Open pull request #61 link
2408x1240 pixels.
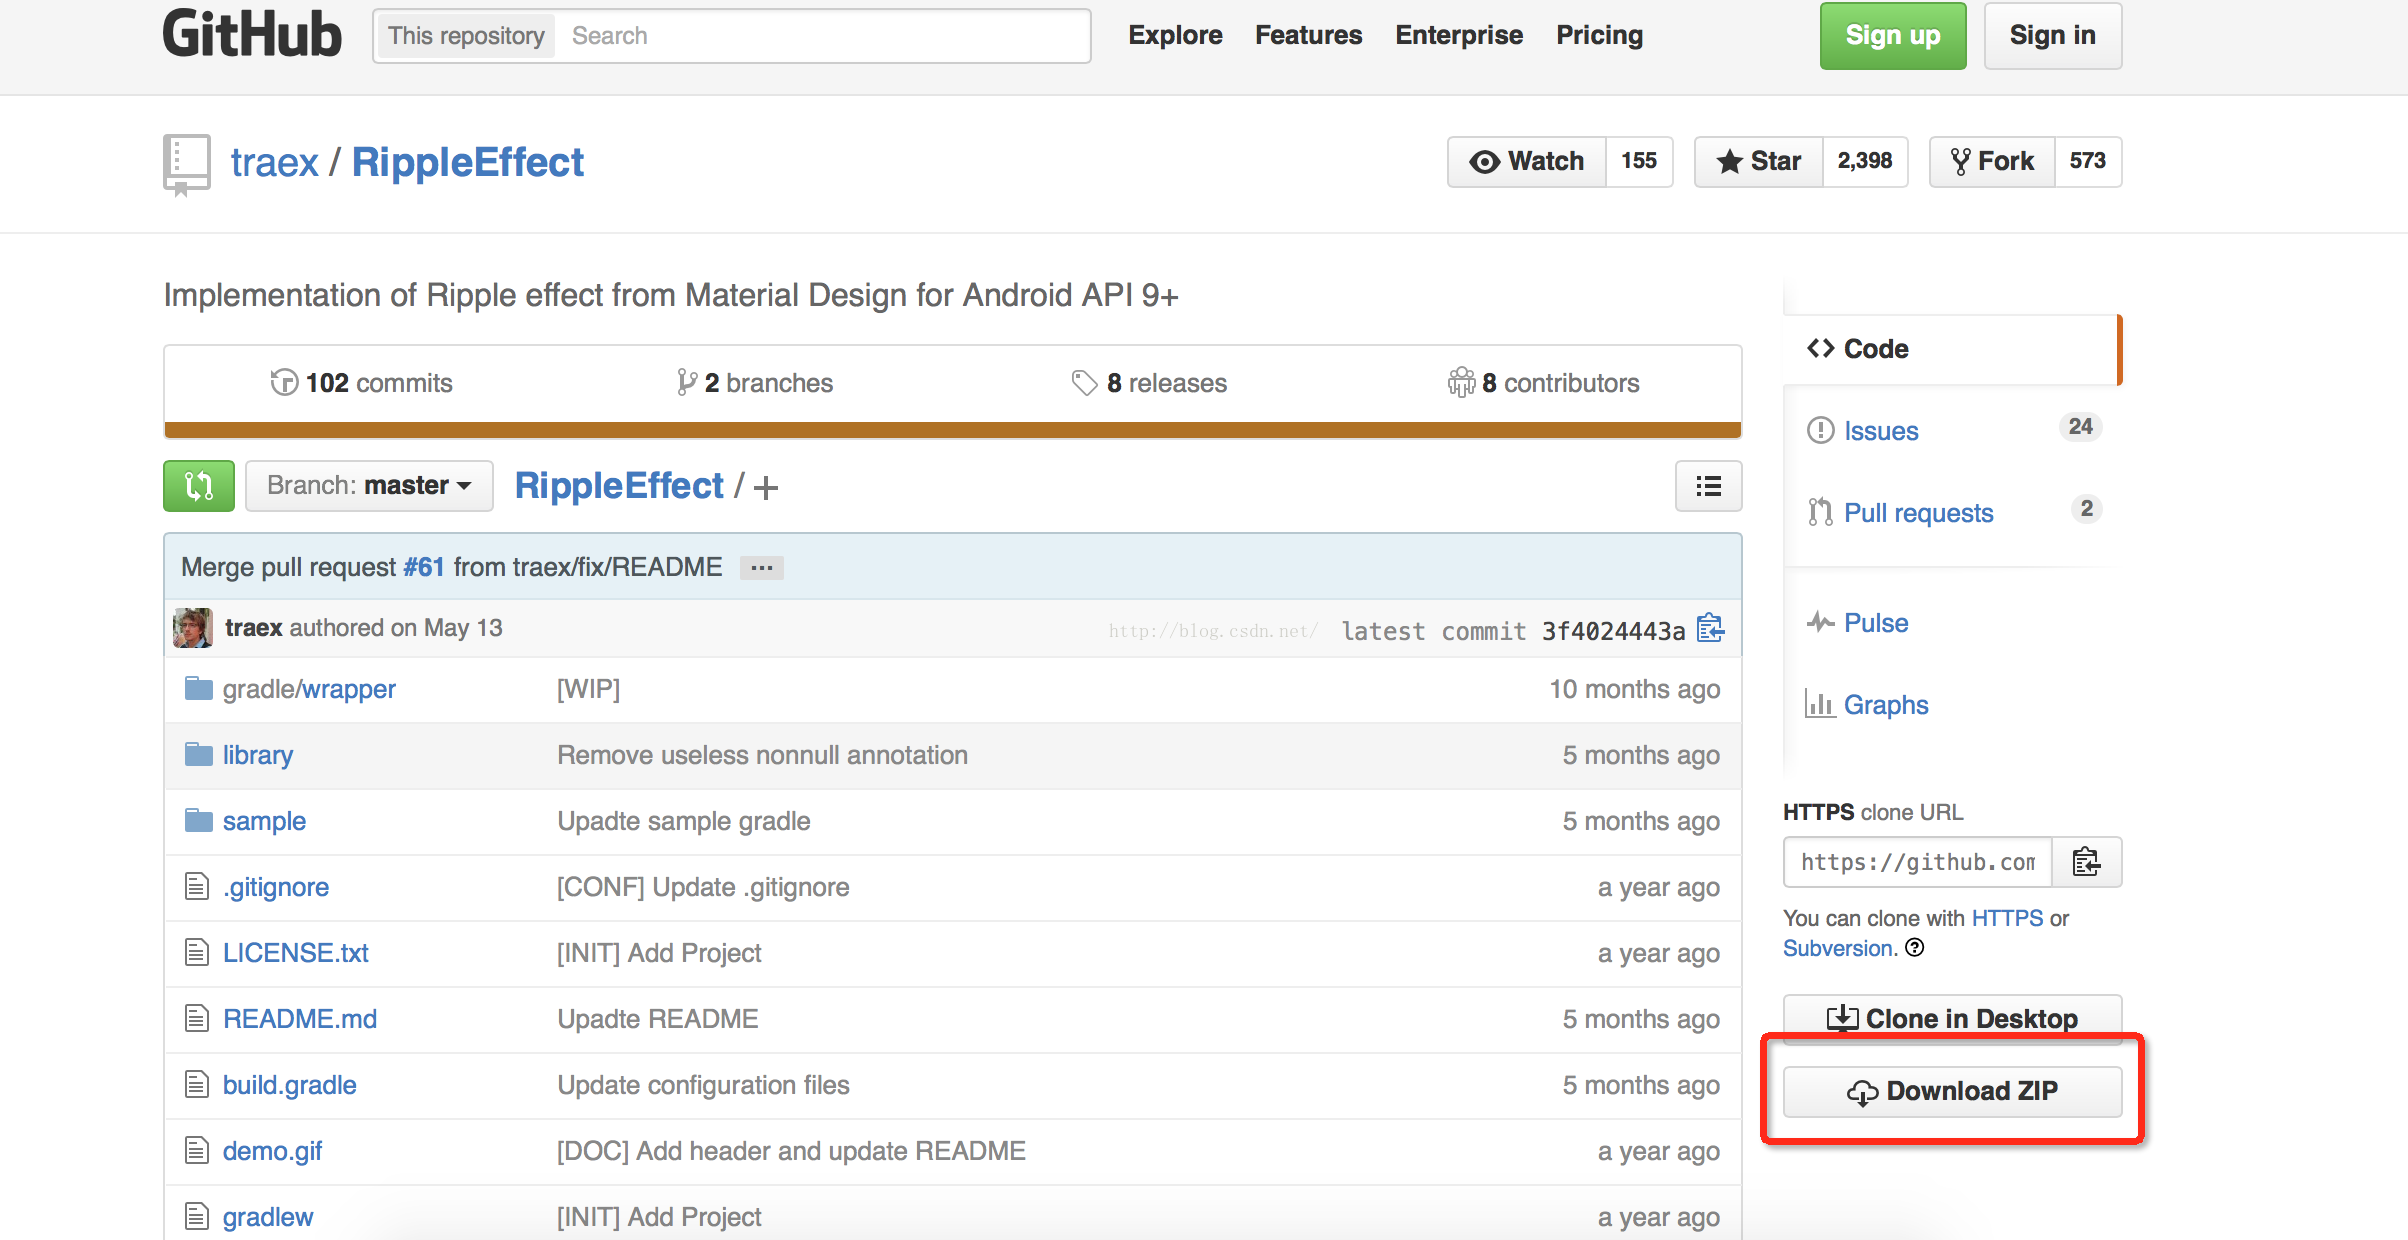(424, 567)
